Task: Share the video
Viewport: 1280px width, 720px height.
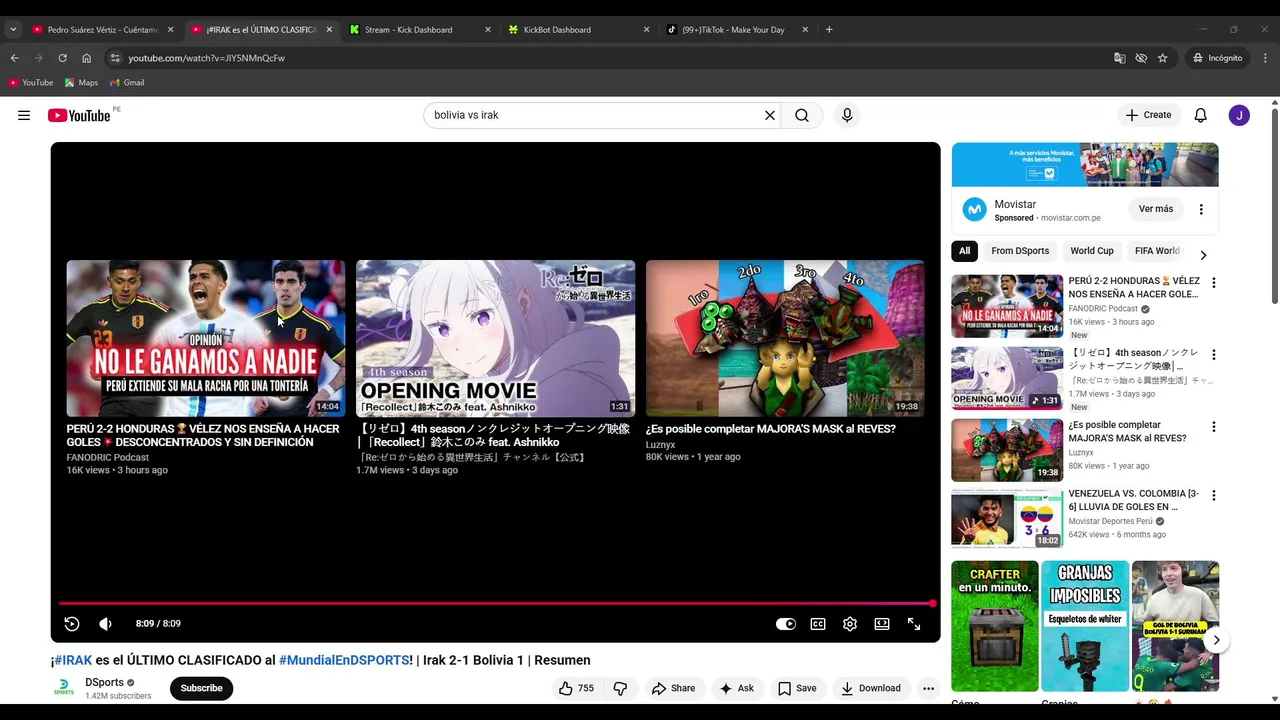Action: (x=673, y=688)
